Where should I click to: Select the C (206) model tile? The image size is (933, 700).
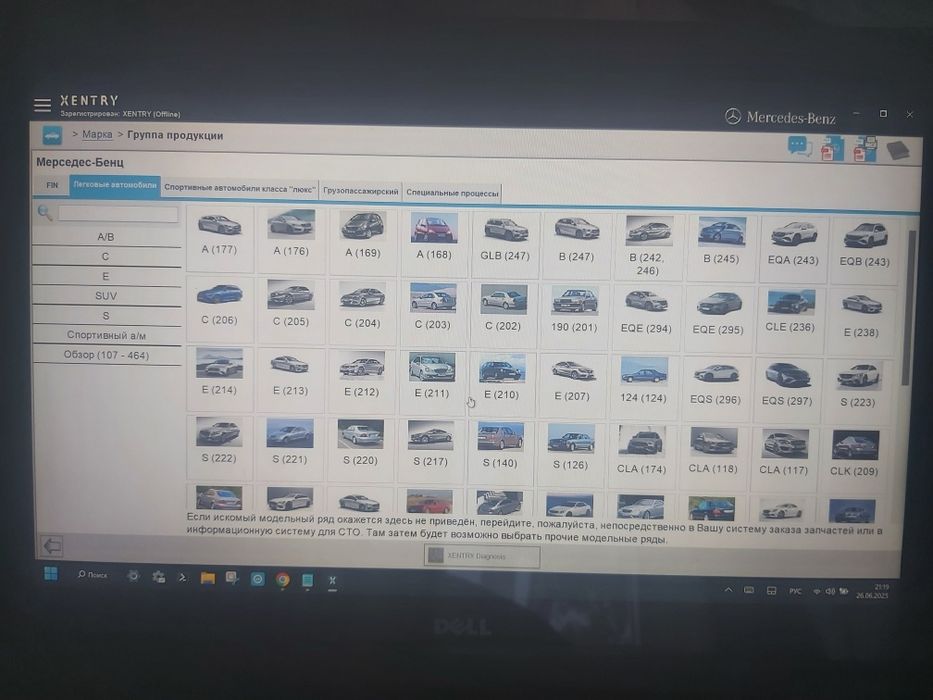[219, 308]
